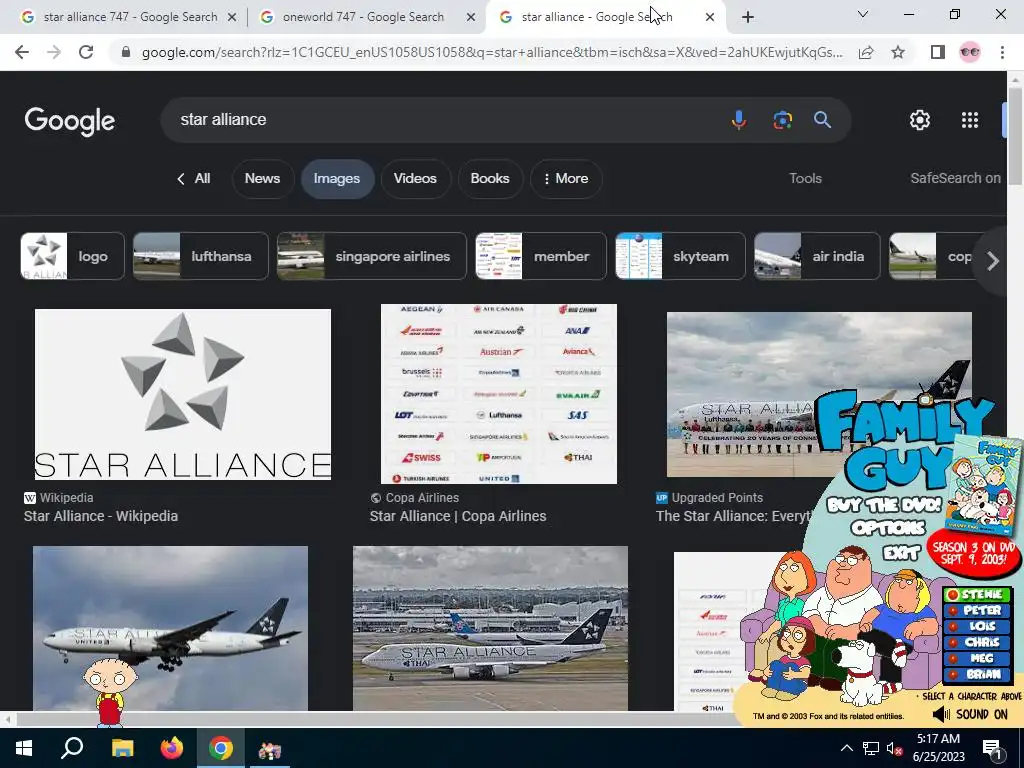Open the Star Alliance logo thumbnail
Screen dimensions: 1024x768
click(x=183, y=394)
